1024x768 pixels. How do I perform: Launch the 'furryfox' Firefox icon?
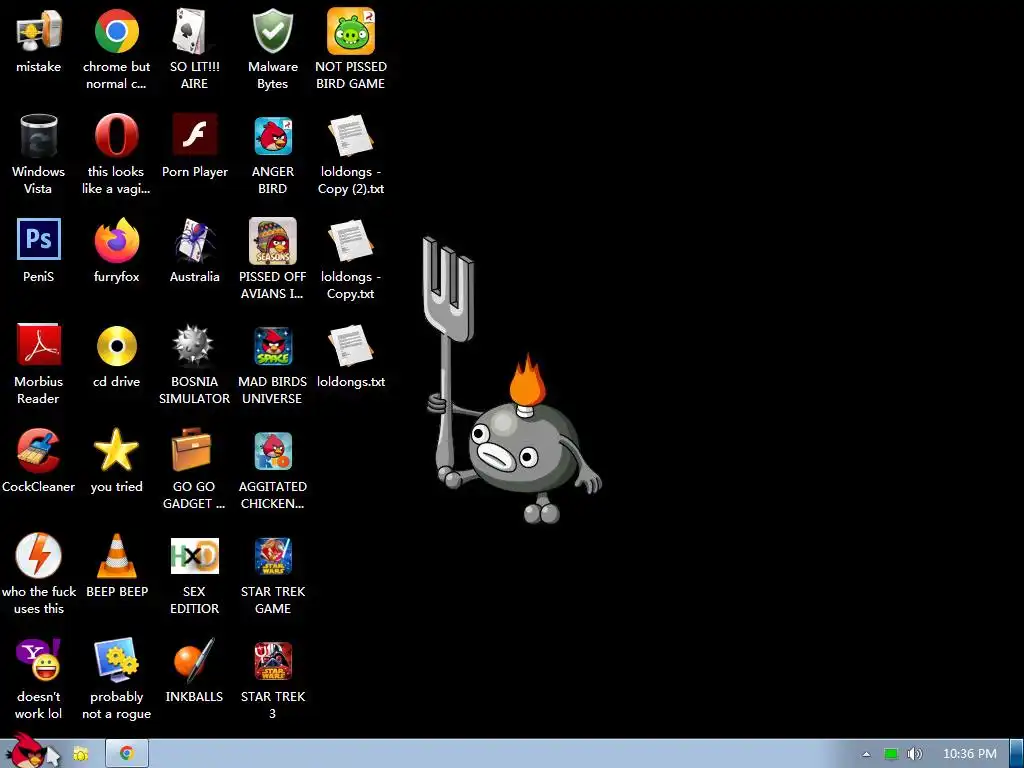pos(116,240)
